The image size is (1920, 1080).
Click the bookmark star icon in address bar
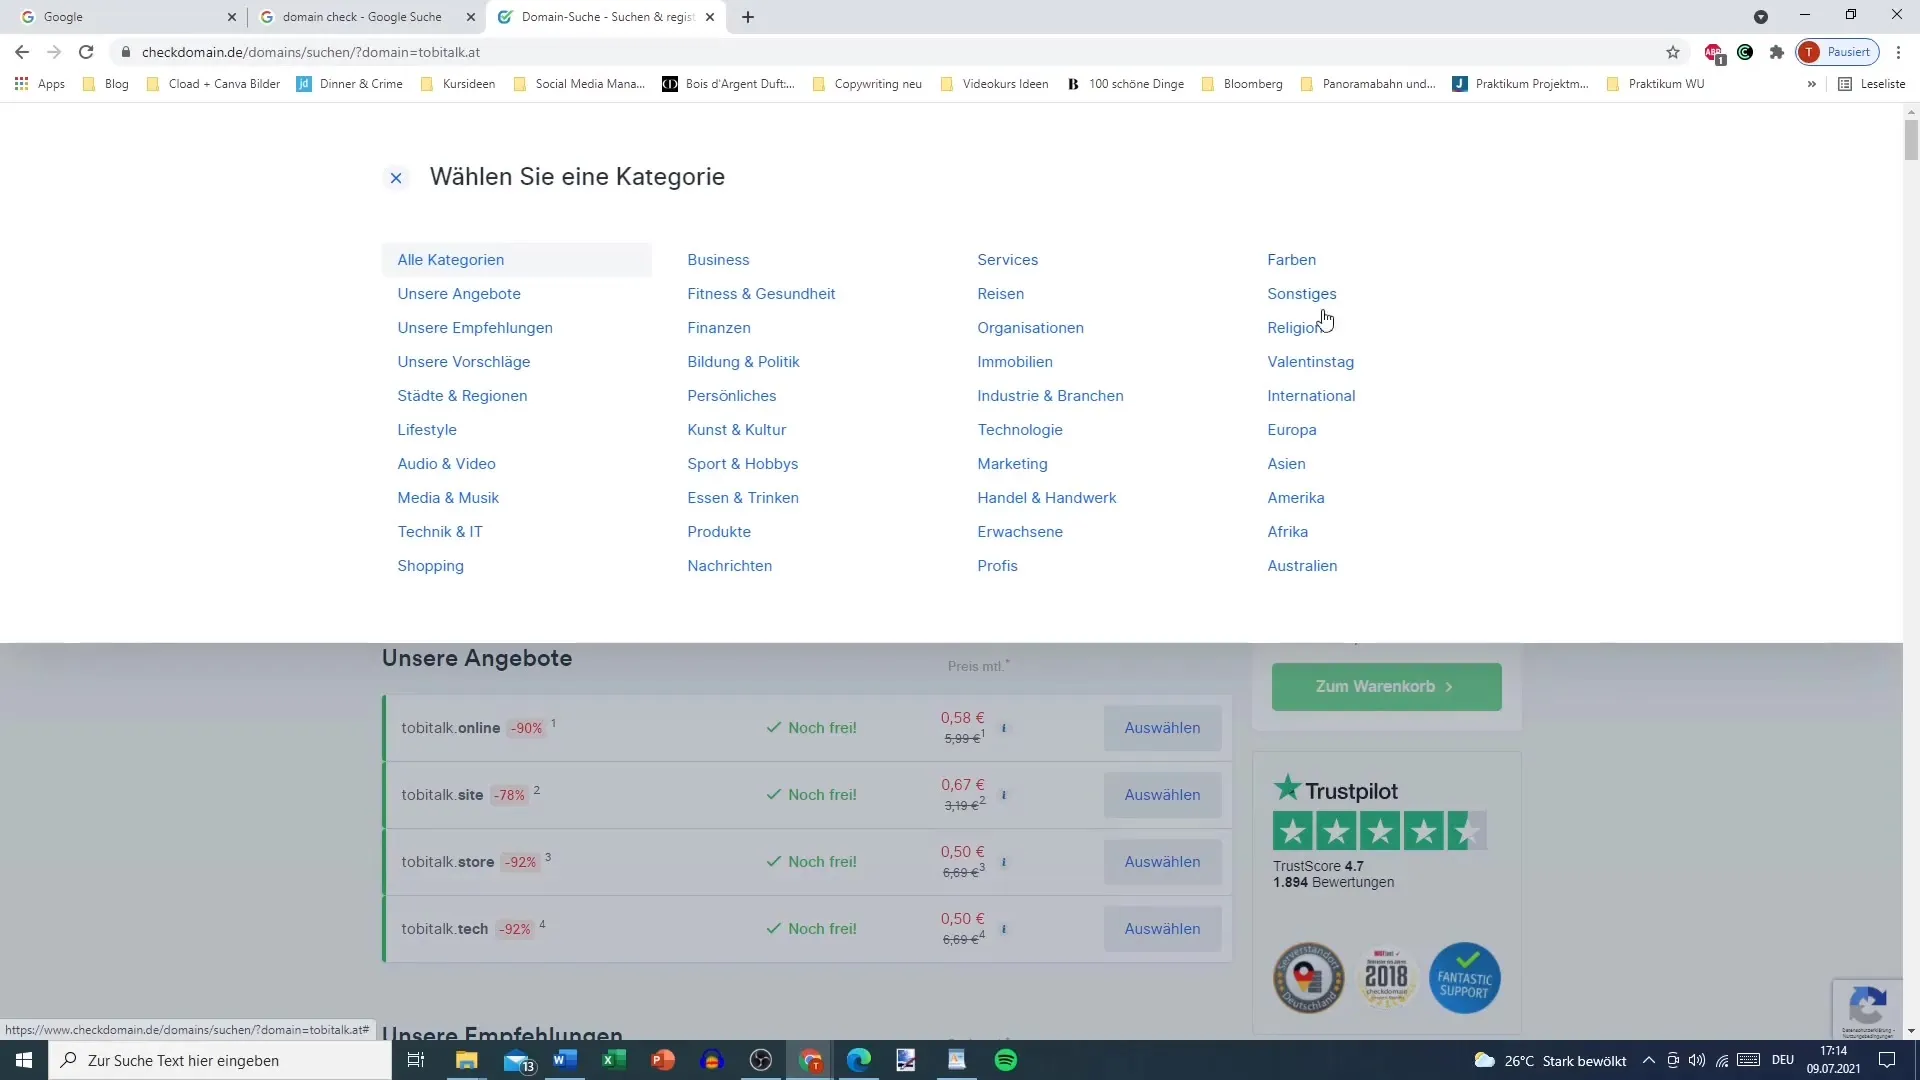pos(1671,51)
